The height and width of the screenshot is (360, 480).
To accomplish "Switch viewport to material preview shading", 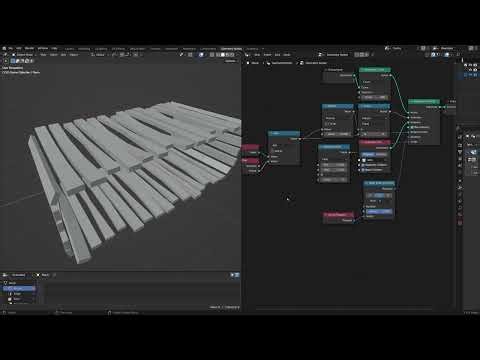I will click(228, 55).
